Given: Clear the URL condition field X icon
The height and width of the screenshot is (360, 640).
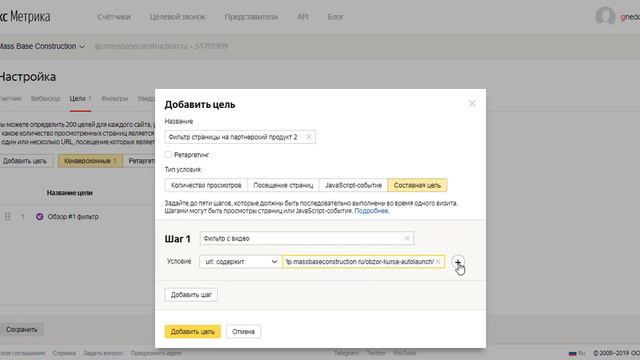Looking at the screenshot, I should (438, 262).
